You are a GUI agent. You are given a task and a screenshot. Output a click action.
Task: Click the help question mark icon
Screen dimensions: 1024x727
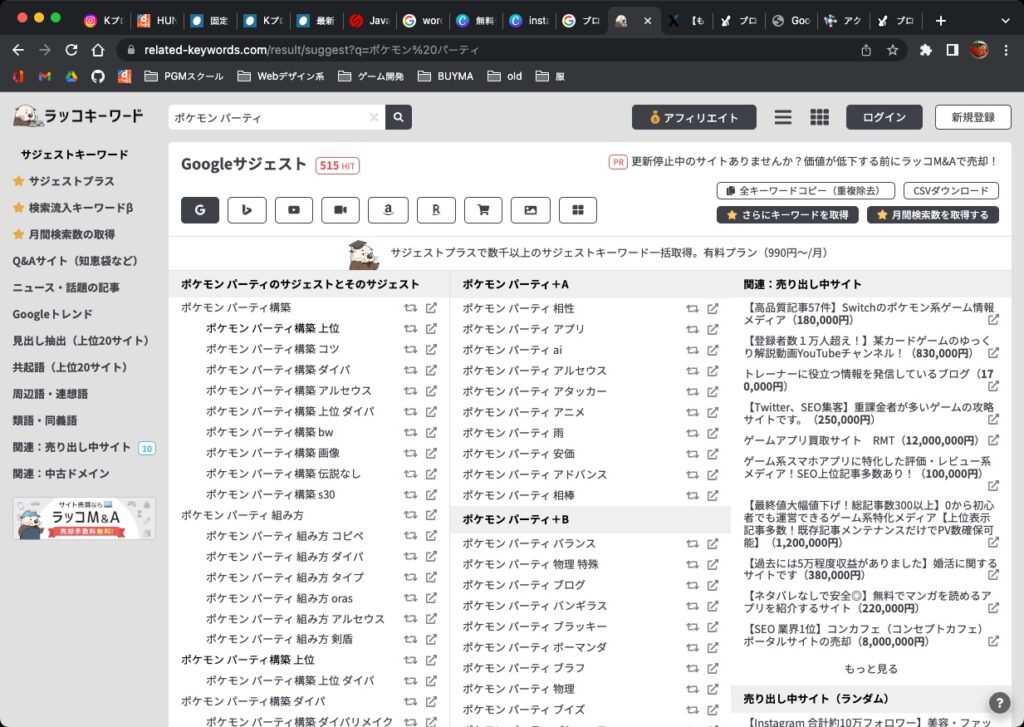pyautogui.click(x=998, y=702)
